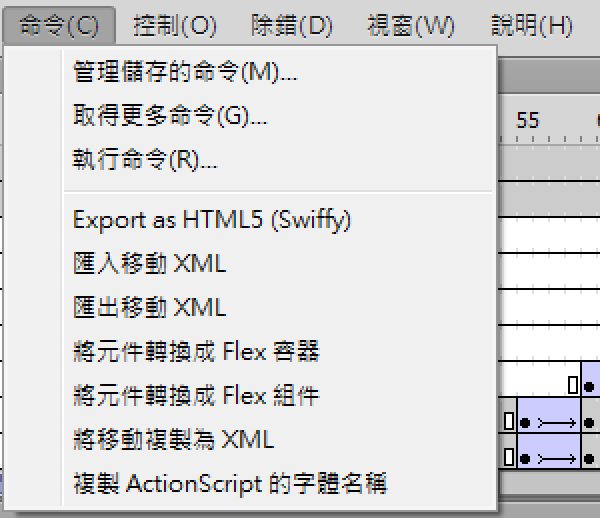The height and width of the screenshot is (518, 600).
Task: Open the 視窗(W) menu
Action: 411,25
